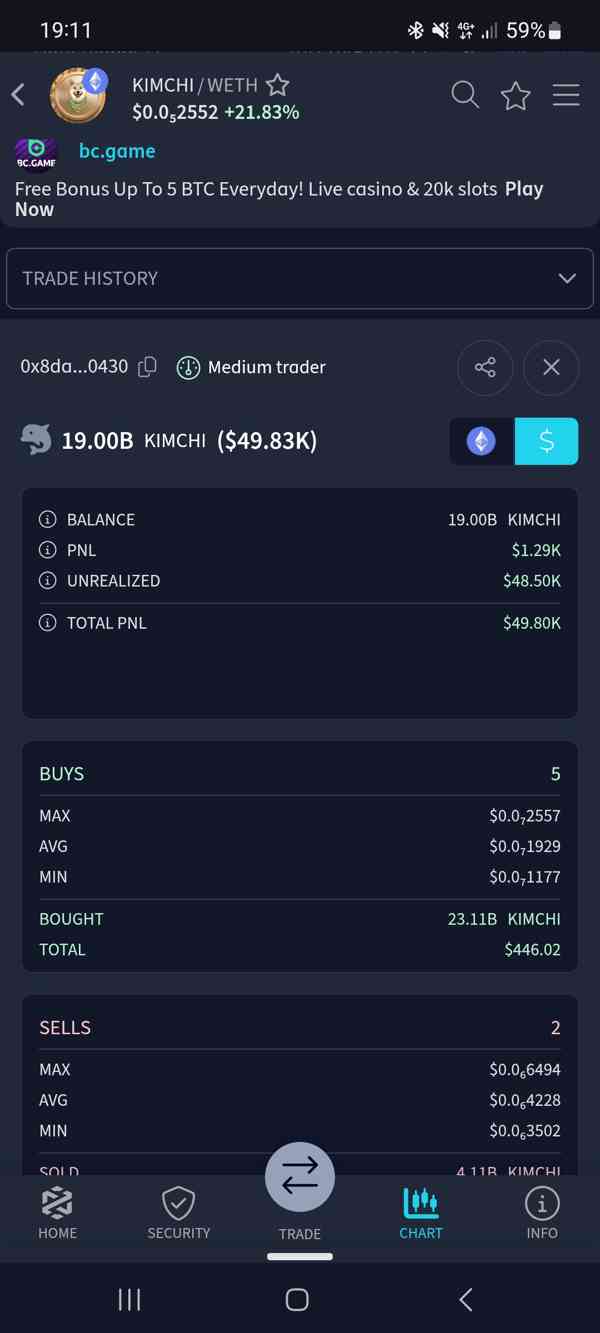Show info for TOTAL PNL row

[47, 623]
